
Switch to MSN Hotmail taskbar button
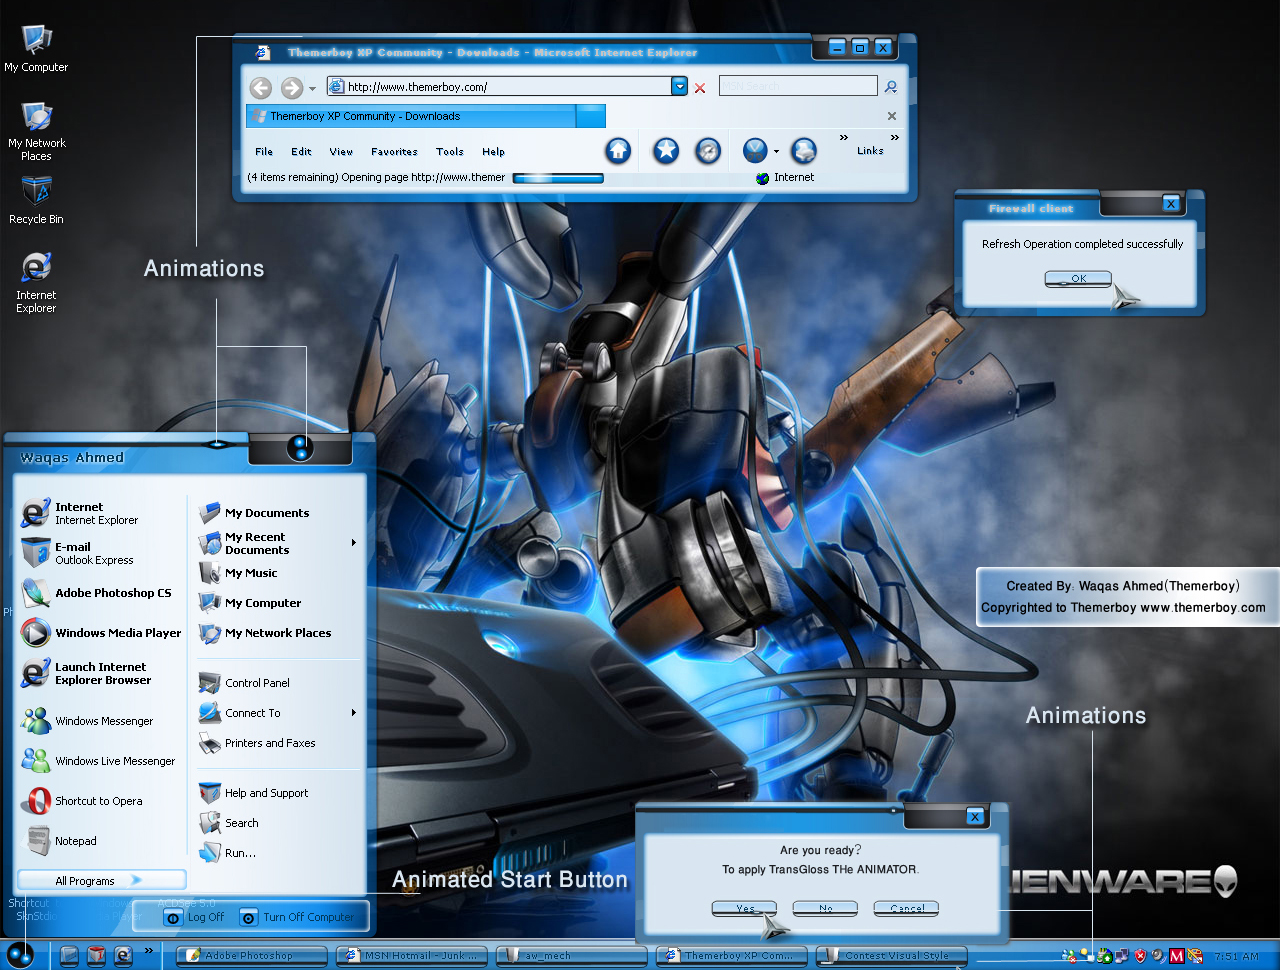[411, 956]
